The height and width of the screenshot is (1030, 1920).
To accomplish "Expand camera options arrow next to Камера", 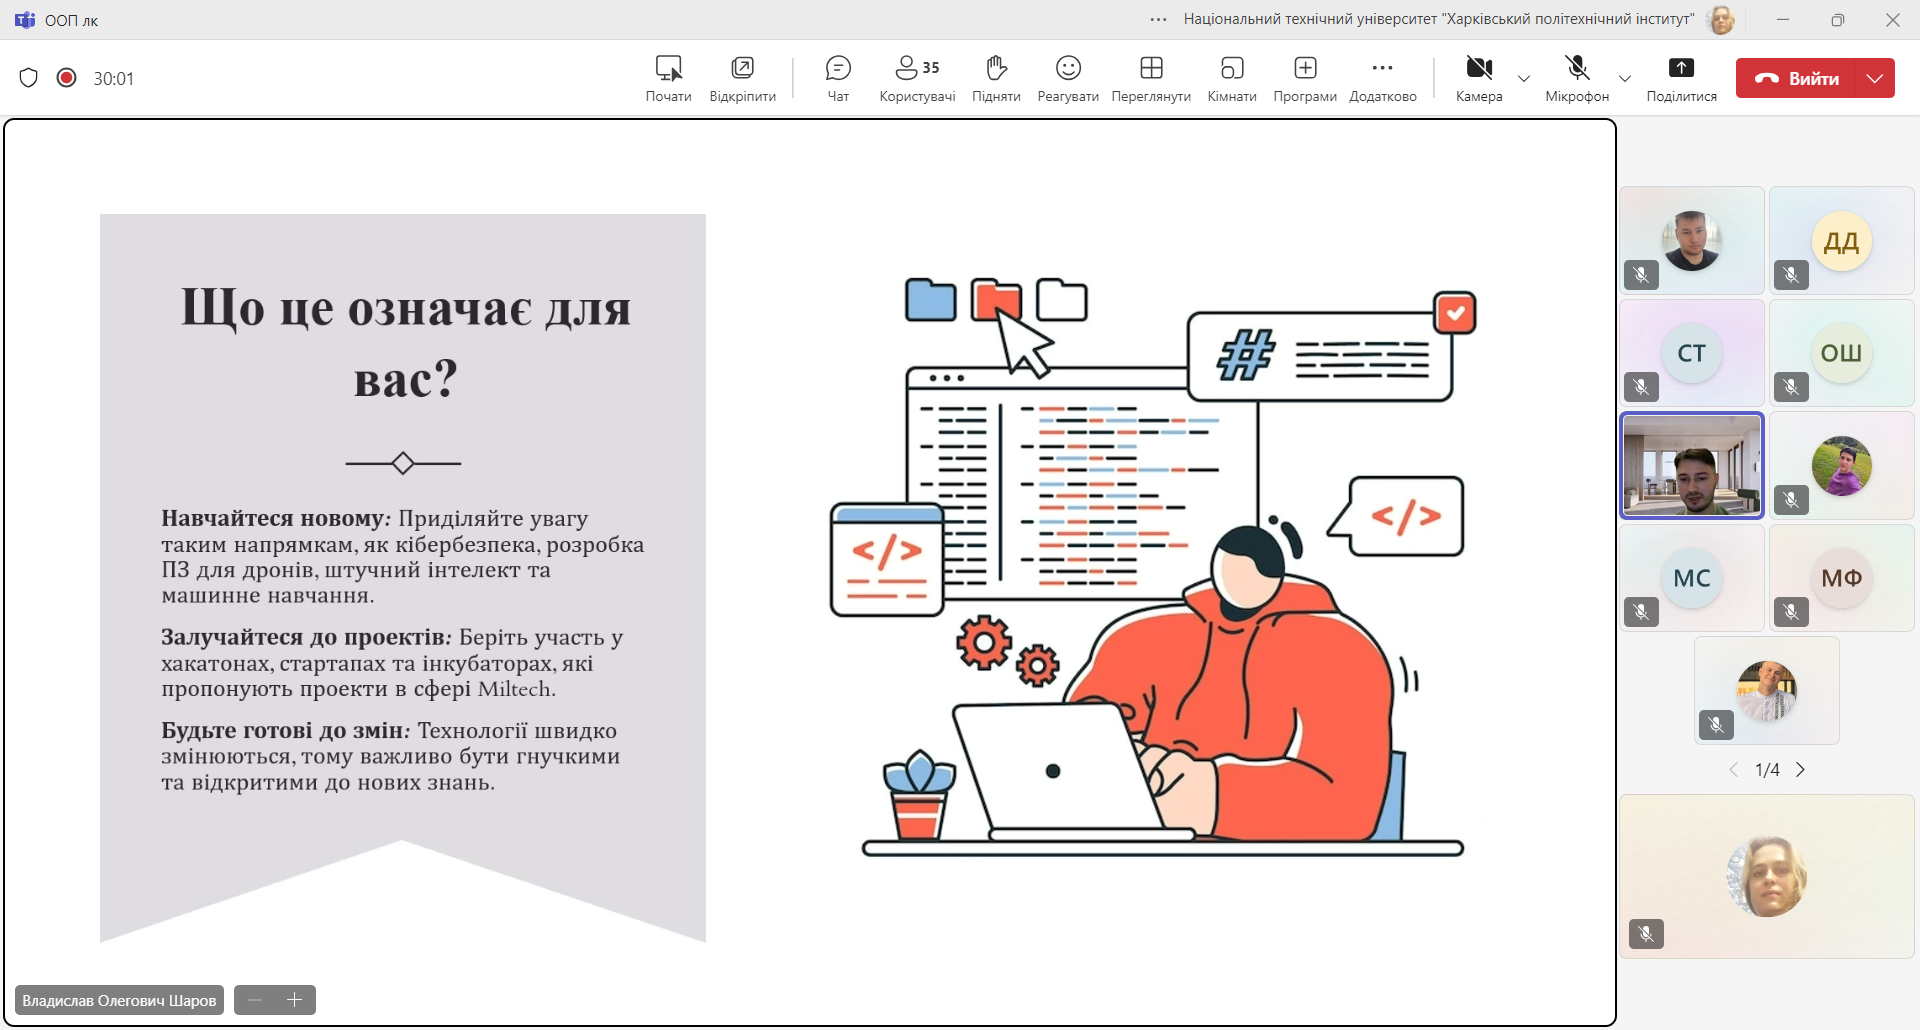I will pyautogui.click(x=1524, y=79).
